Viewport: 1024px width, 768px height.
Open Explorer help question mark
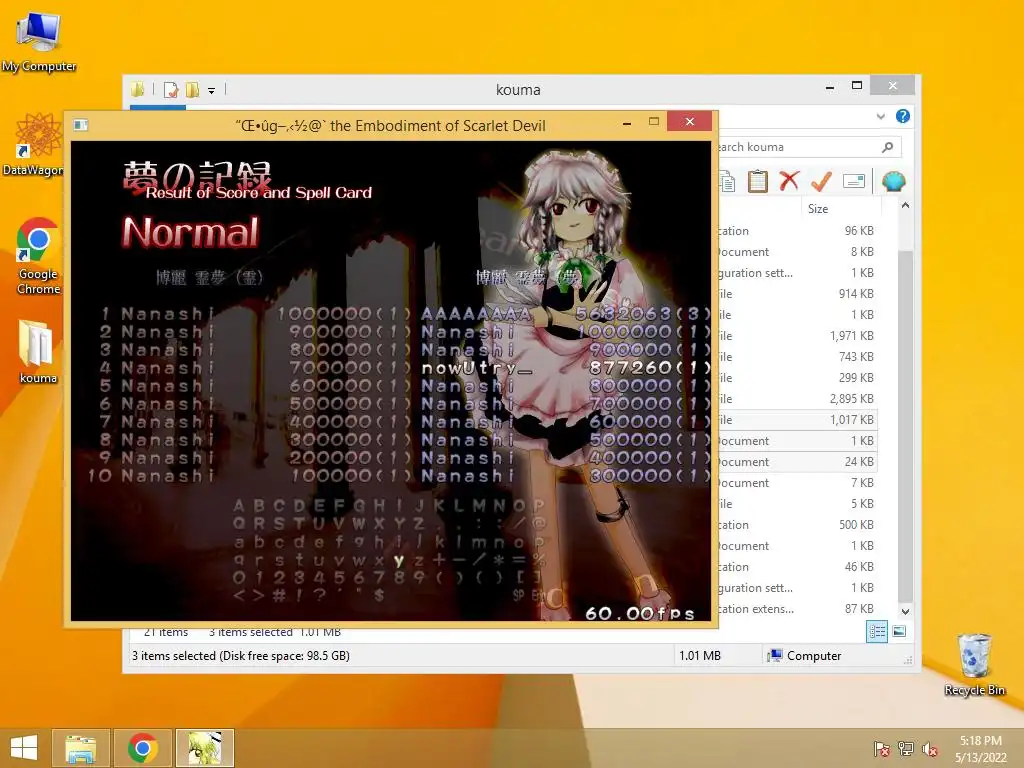coord(903,116)
